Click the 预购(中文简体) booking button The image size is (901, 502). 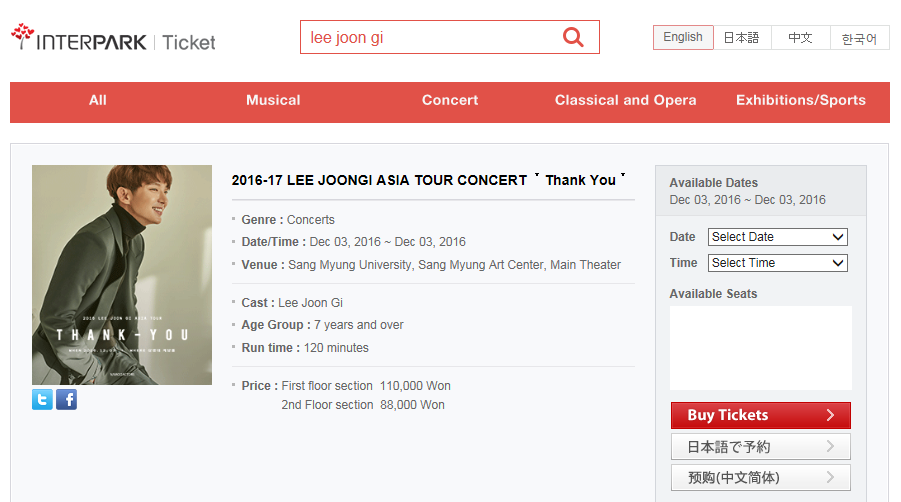(x=760, y=478)
